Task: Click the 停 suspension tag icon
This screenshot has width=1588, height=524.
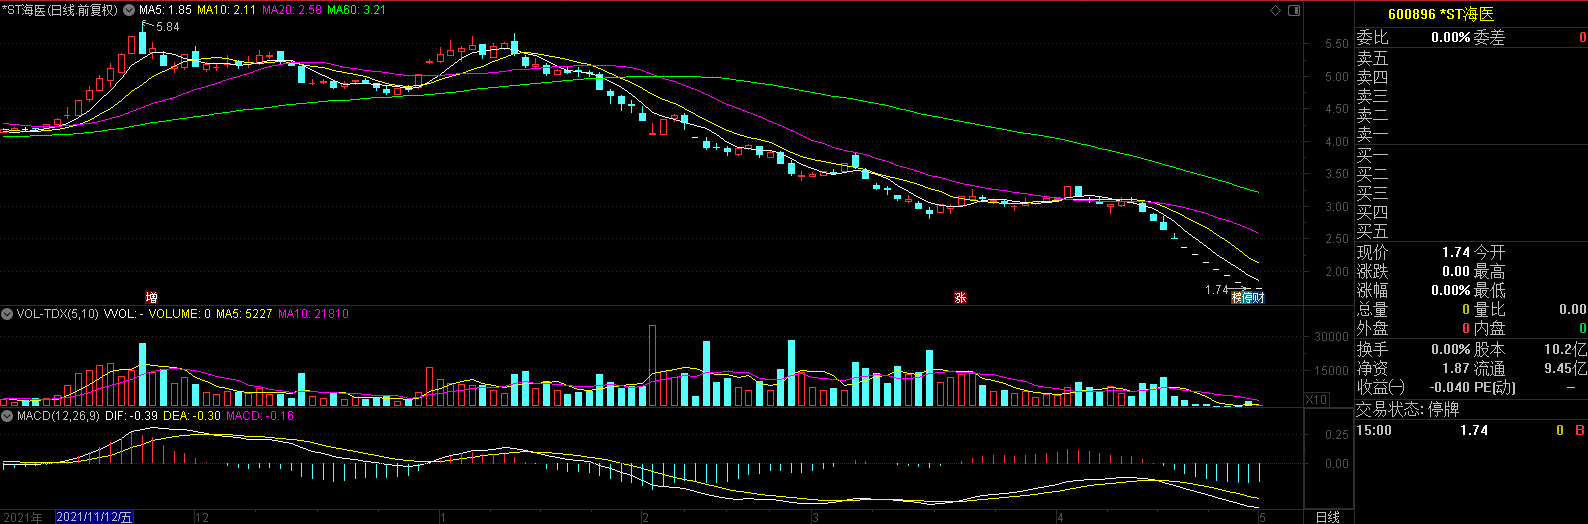Action: click(x=1248, y=297)
